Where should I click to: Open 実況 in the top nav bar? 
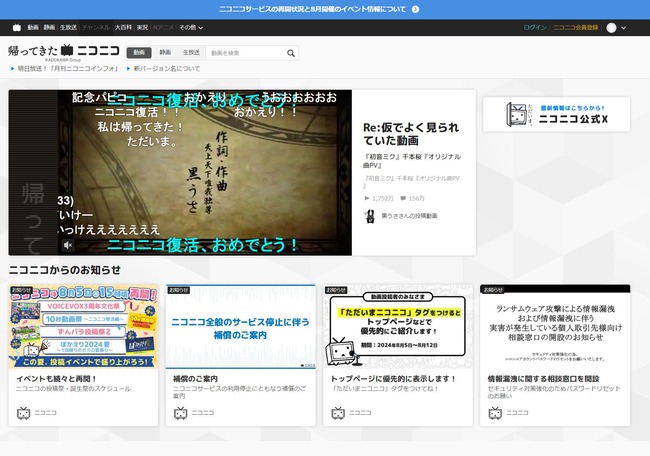(142, 28)
